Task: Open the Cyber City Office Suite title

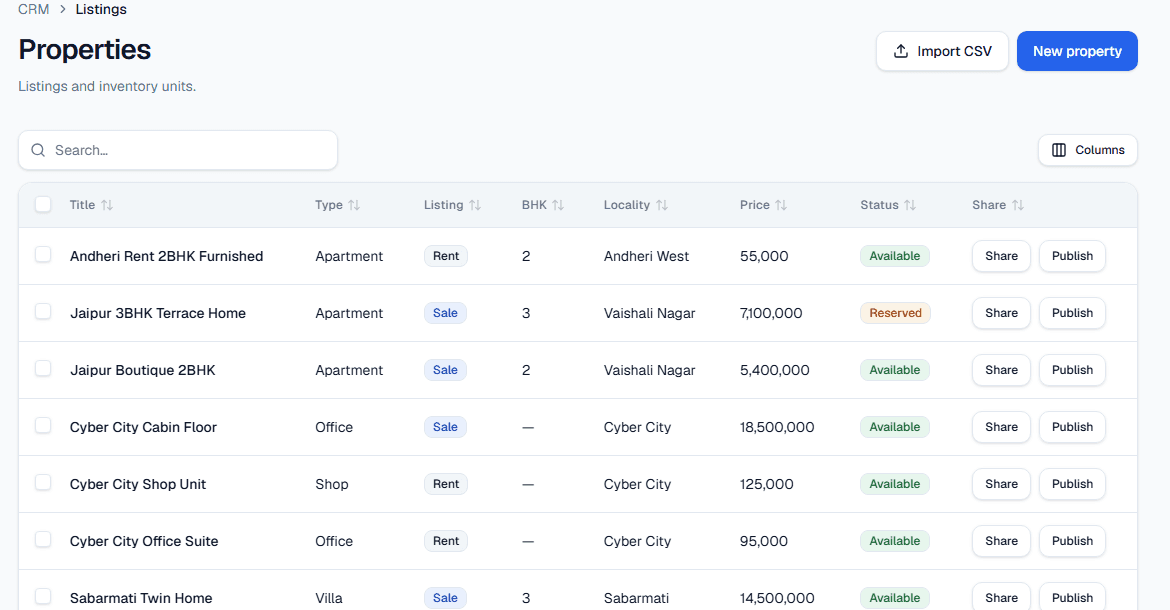Action: 144,541
